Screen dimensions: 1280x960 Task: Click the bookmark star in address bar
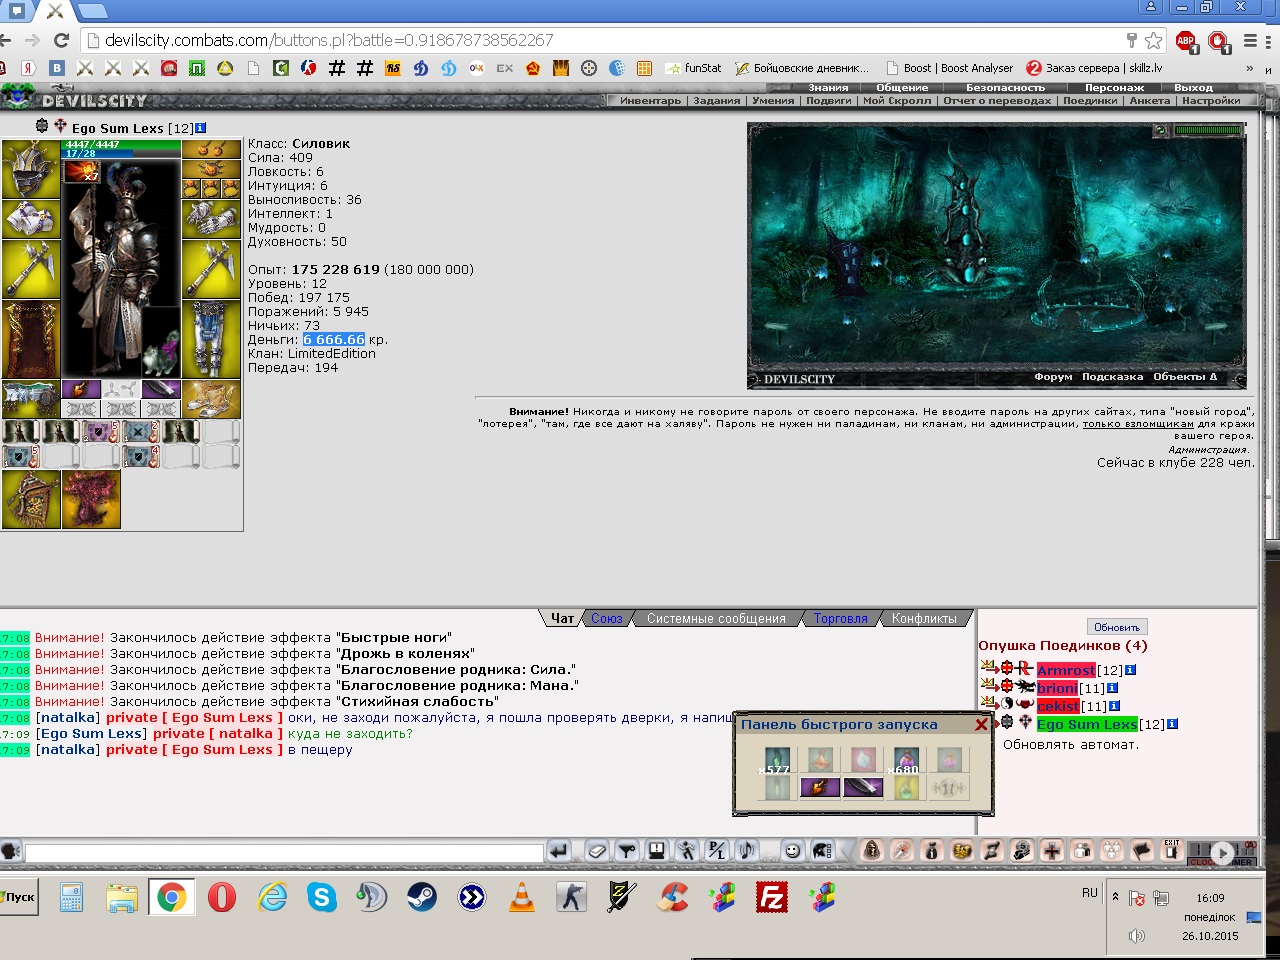tap(1153, 40)
